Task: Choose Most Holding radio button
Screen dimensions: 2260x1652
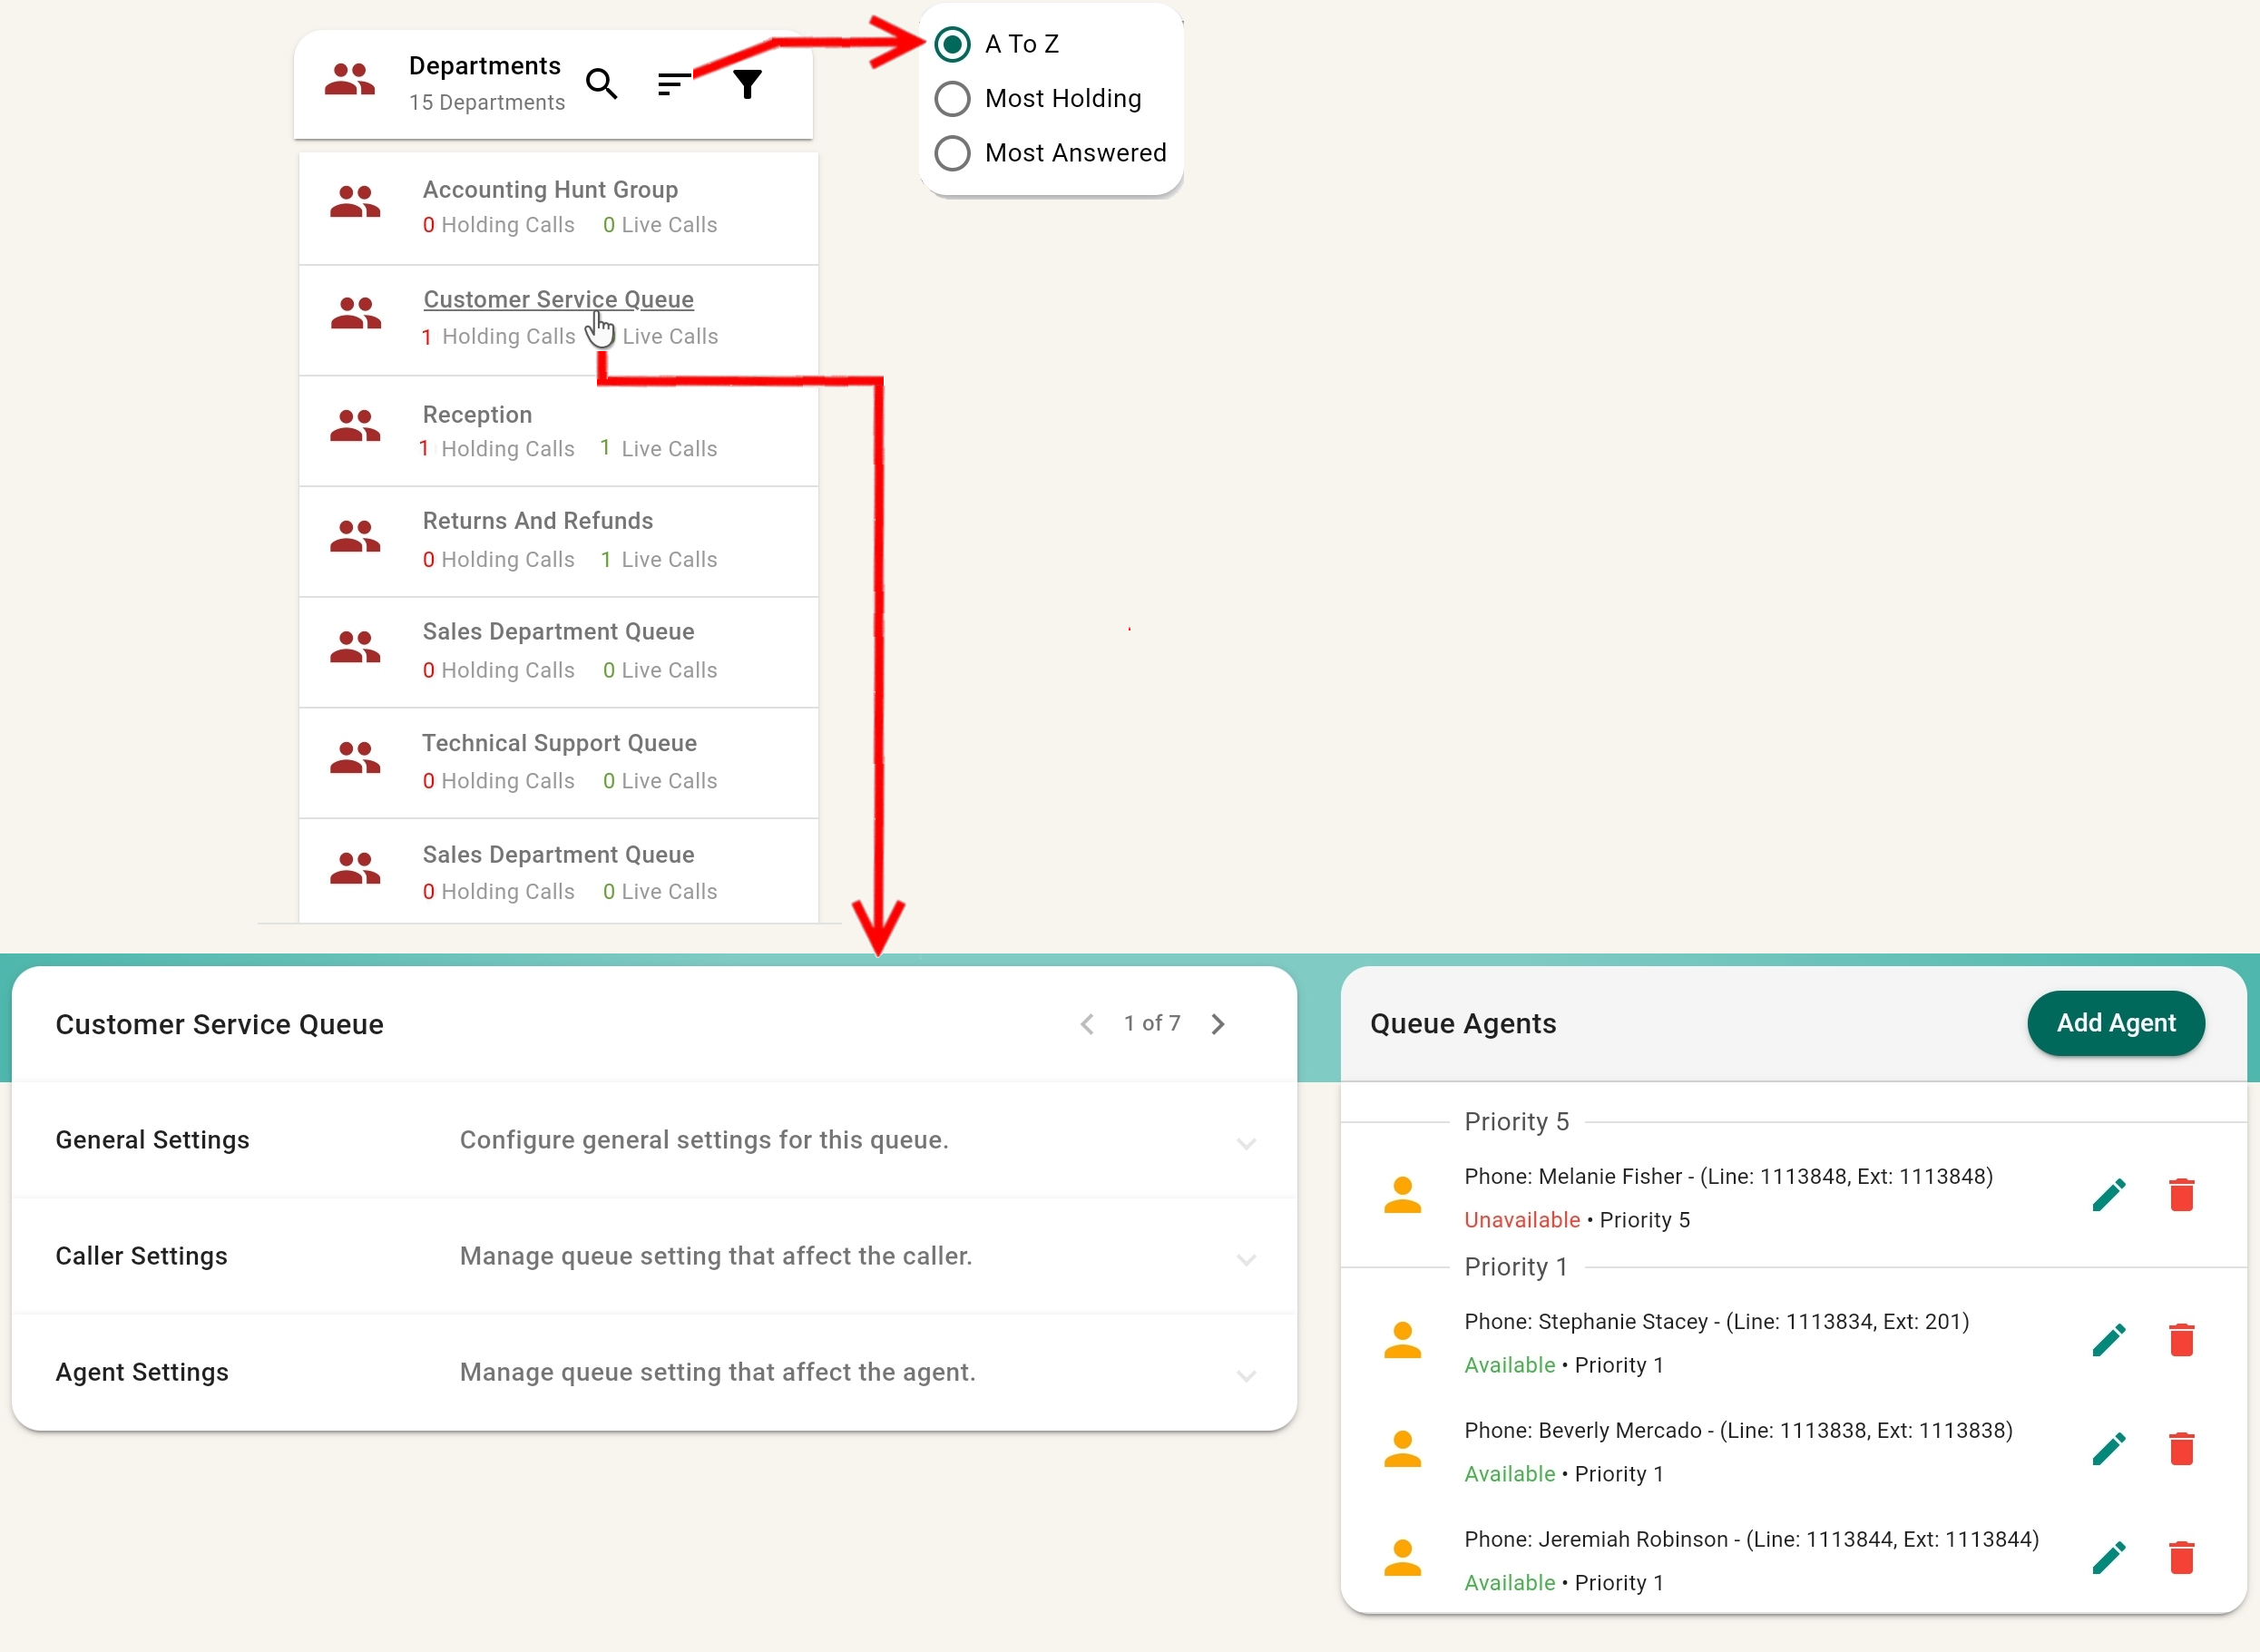Action: tap(952, 99)
